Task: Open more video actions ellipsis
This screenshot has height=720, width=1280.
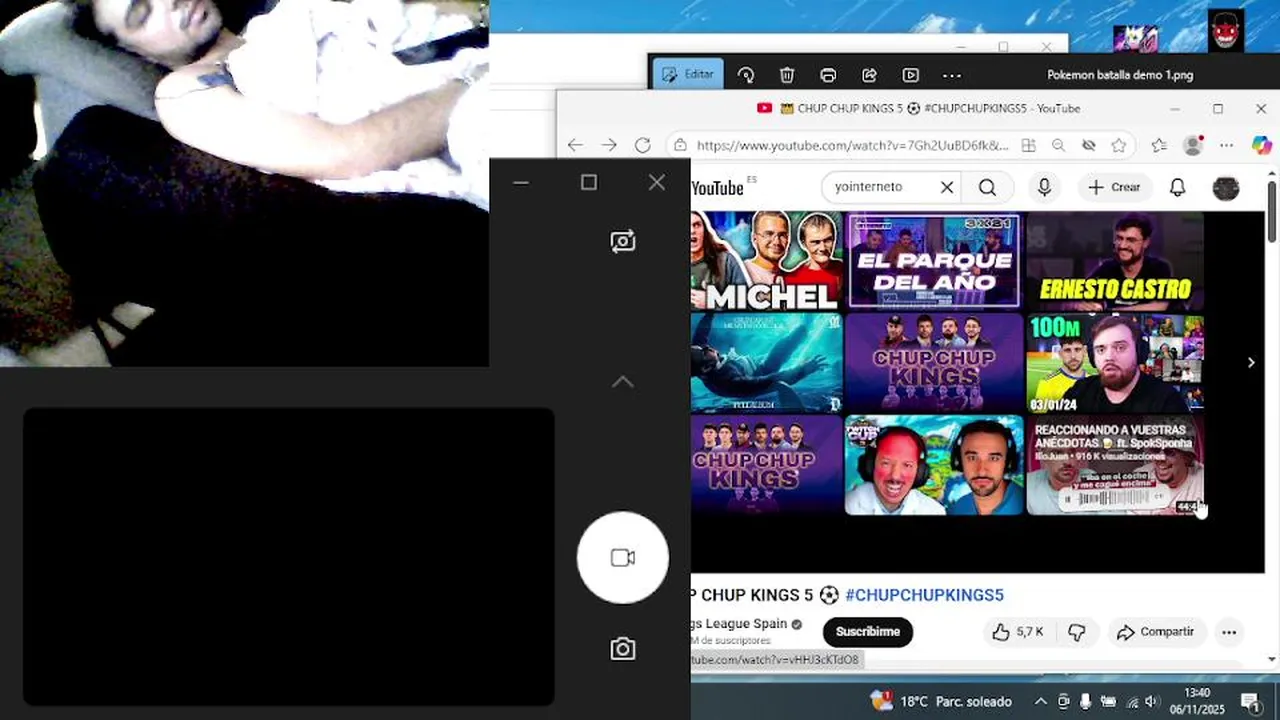Action: (x=1229, y=632)
